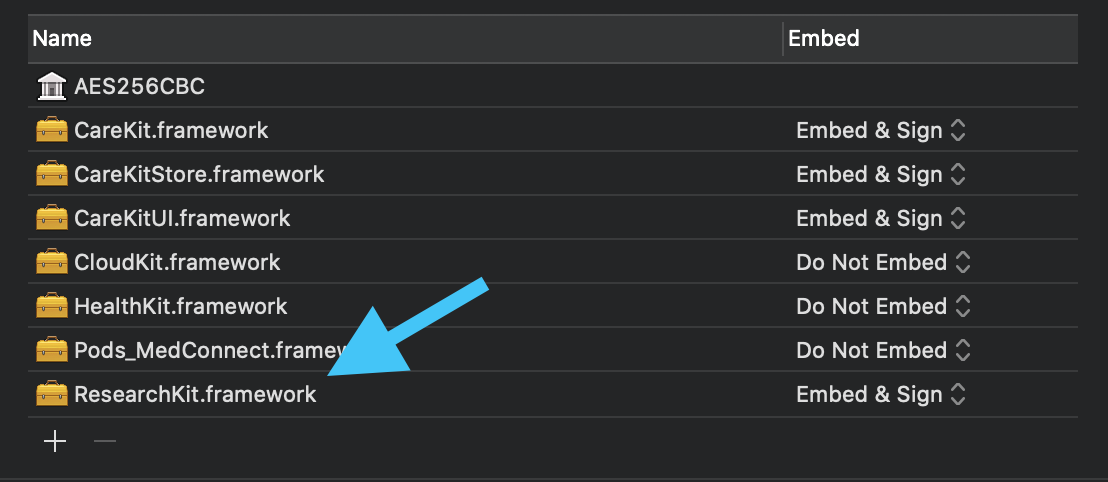Click the CareKitUI.framework toolbox icon
The image size is (1108, 482).
click(52, 218)
